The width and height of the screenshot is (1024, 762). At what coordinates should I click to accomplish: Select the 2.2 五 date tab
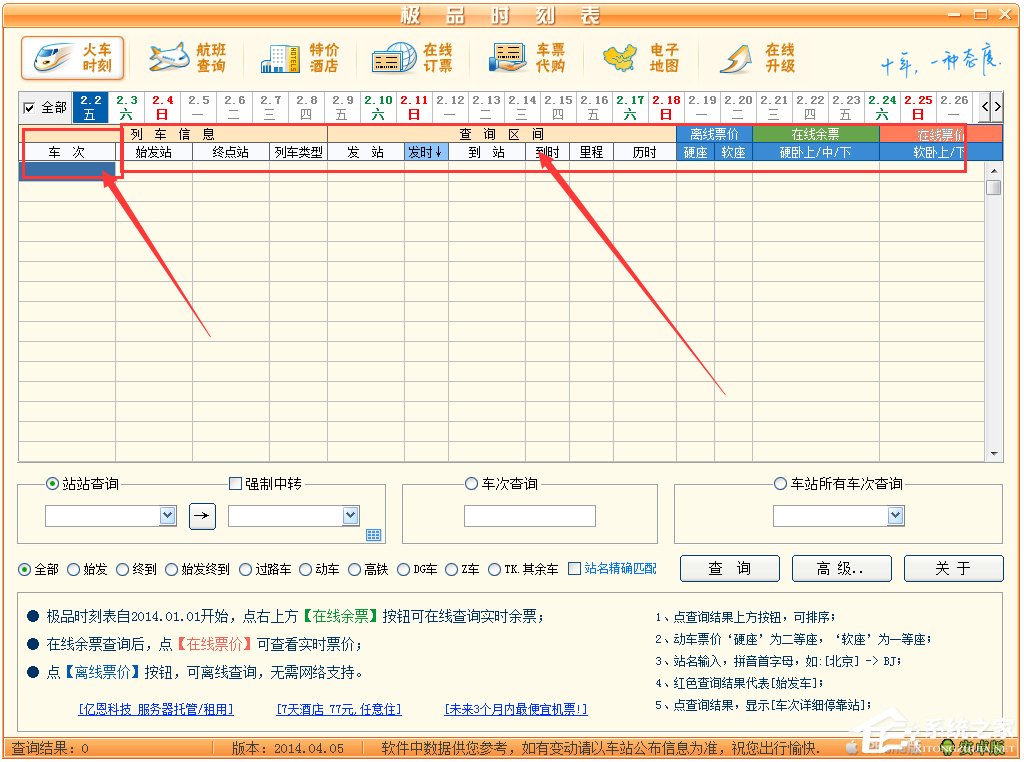(90, 108)
